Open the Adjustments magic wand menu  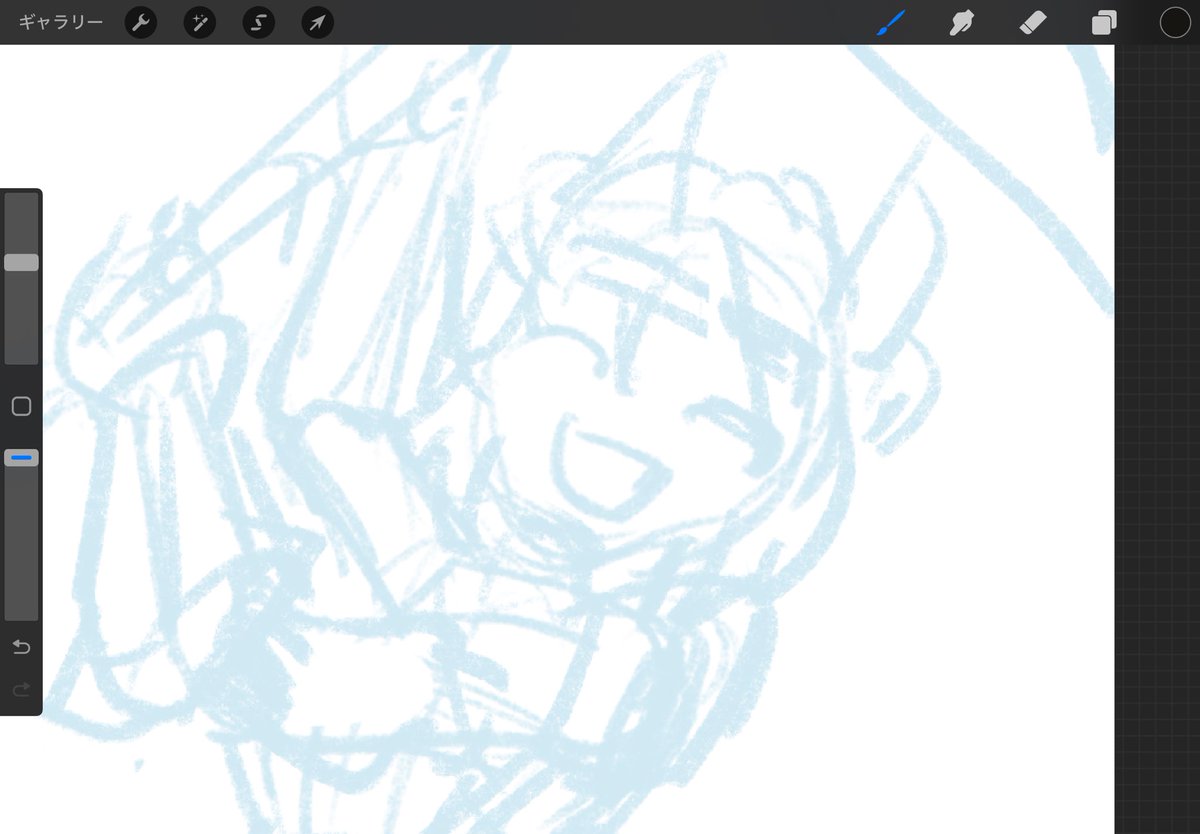click(200, 23)
